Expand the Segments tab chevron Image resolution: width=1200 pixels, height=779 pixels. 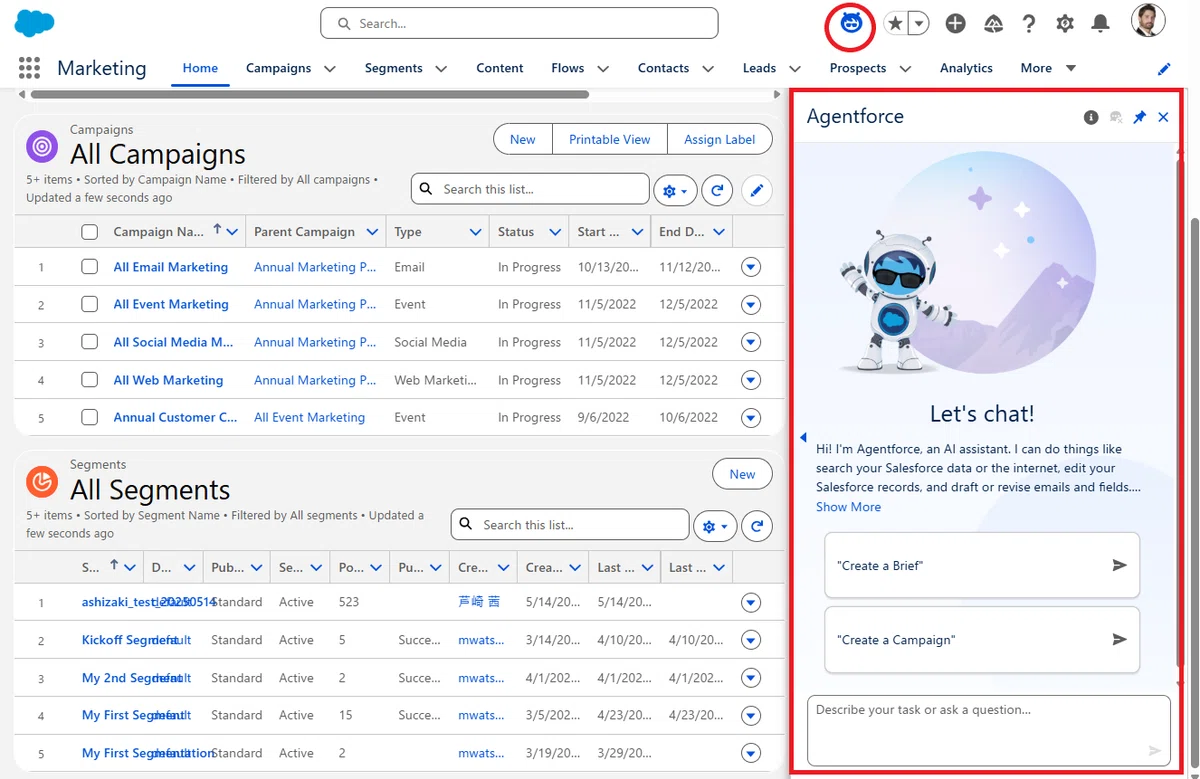(441, 69)
